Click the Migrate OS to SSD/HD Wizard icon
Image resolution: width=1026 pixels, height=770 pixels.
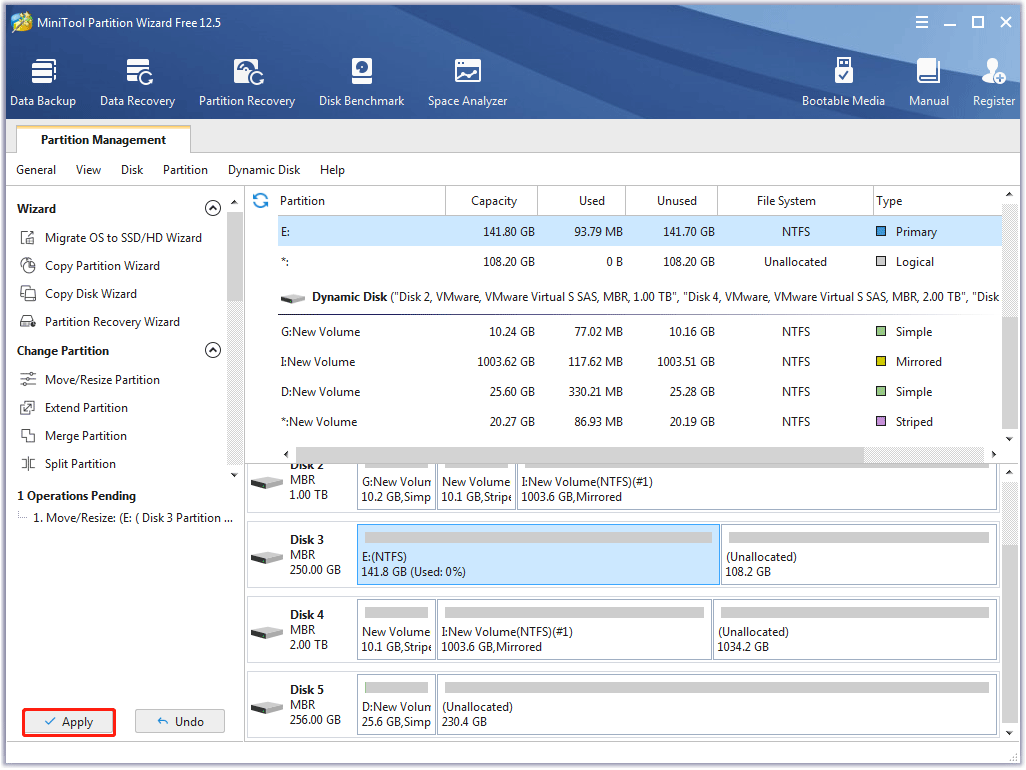(x=27, y=237)
